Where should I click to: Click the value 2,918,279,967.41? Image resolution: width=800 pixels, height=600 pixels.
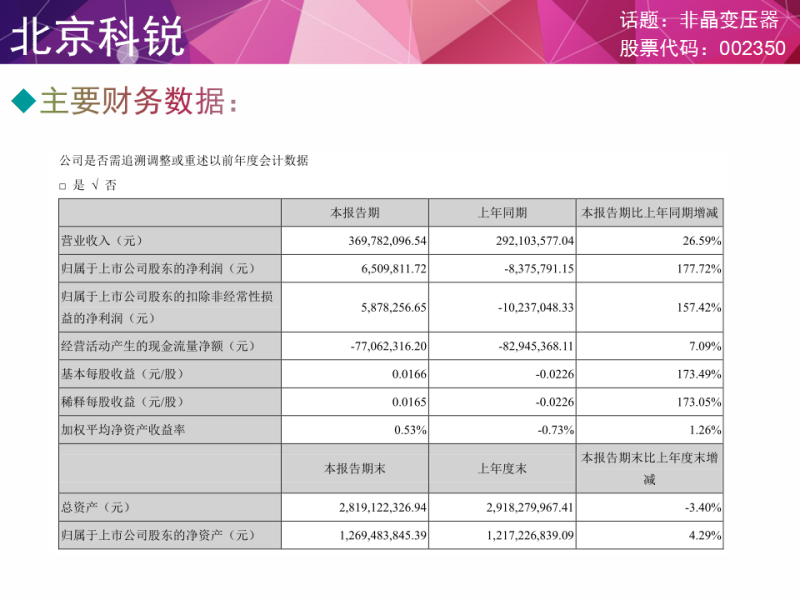pyautogui.click(x=530, y=507)
